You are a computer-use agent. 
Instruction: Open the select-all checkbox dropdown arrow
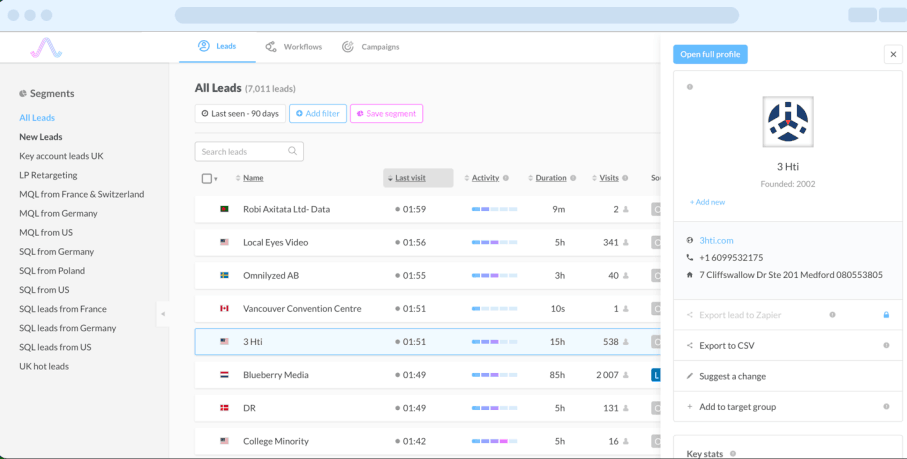click(x=216, y=179)
